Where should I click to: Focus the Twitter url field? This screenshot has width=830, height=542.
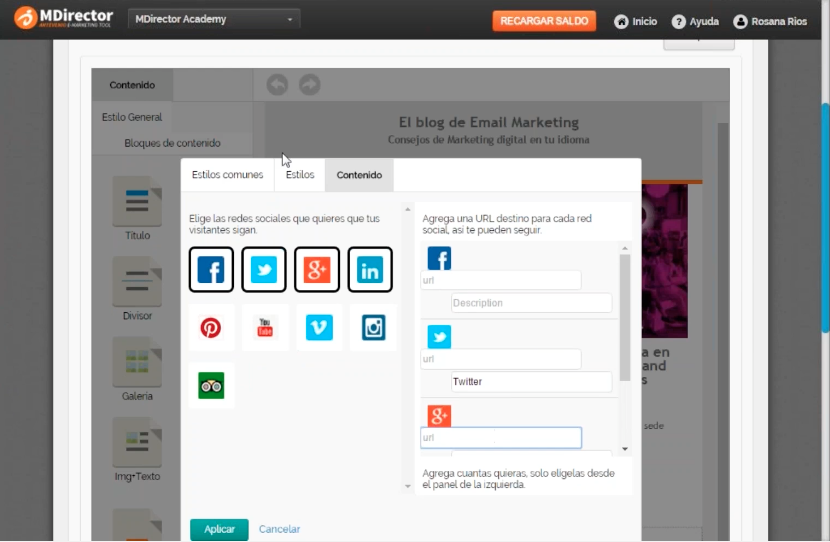(x=501, y=359)
